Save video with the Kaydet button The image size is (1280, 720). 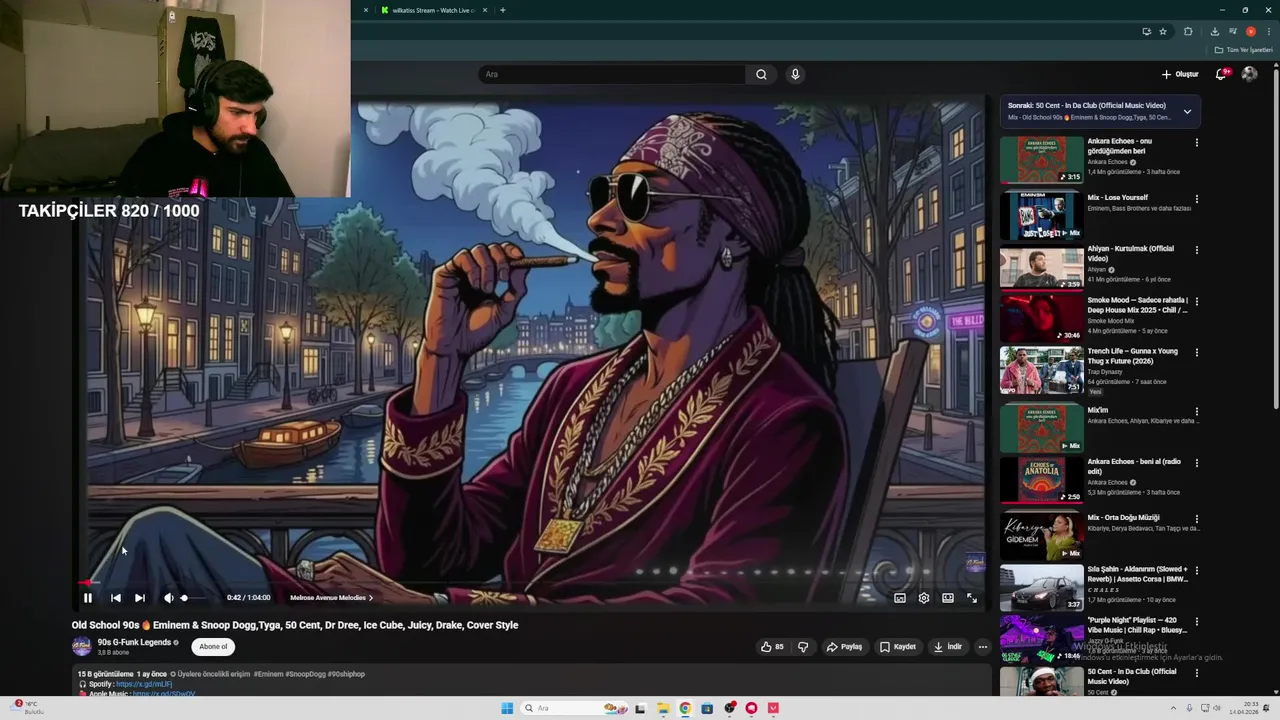898,647
